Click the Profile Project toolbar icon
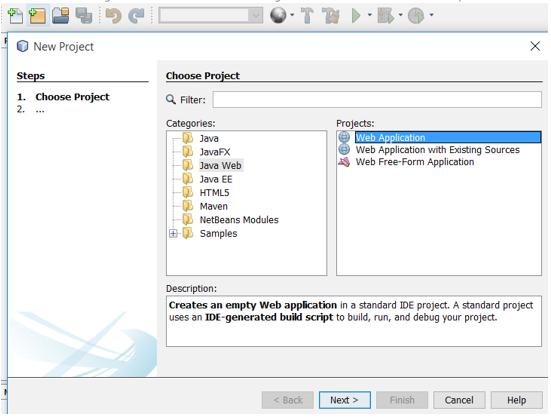Screen dimensions: 551x419 (416, 16)
